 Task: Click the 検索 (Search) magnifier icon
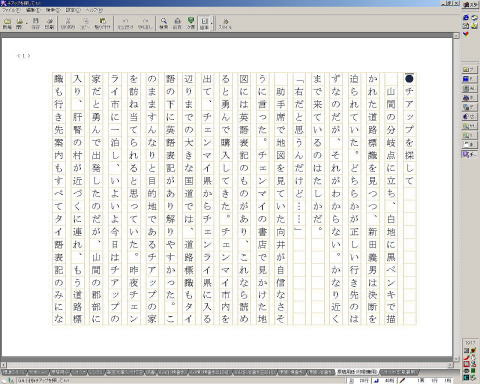[163, 23]
